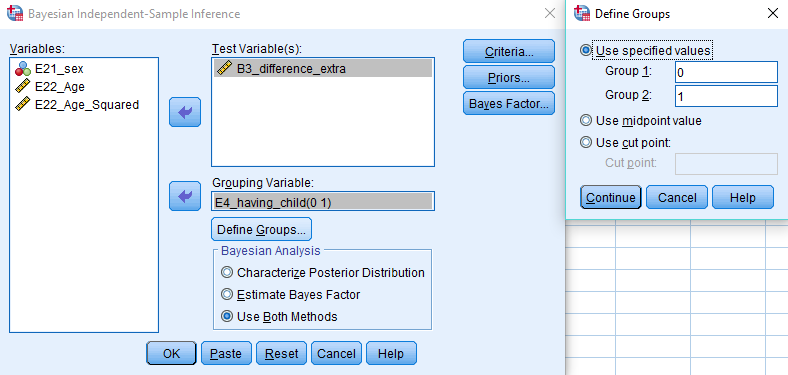This screenshot has width=788, height=375.
Task: Open Bayes Factor options
Action: coord(509,104)
